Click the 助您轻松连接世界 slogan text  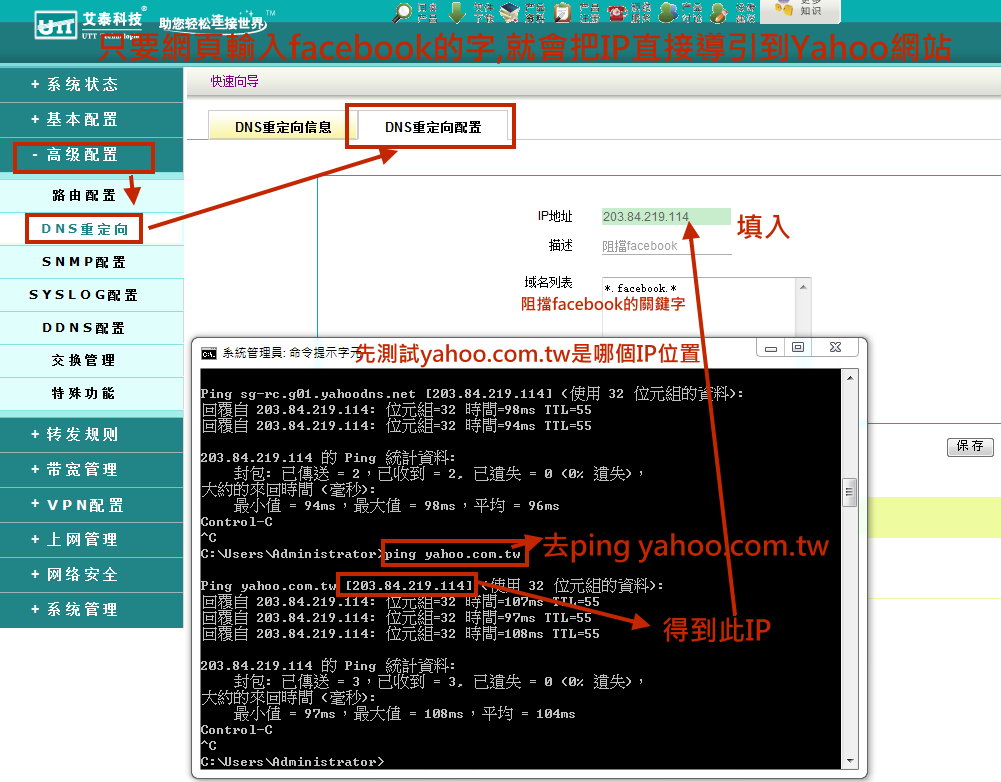212,24
